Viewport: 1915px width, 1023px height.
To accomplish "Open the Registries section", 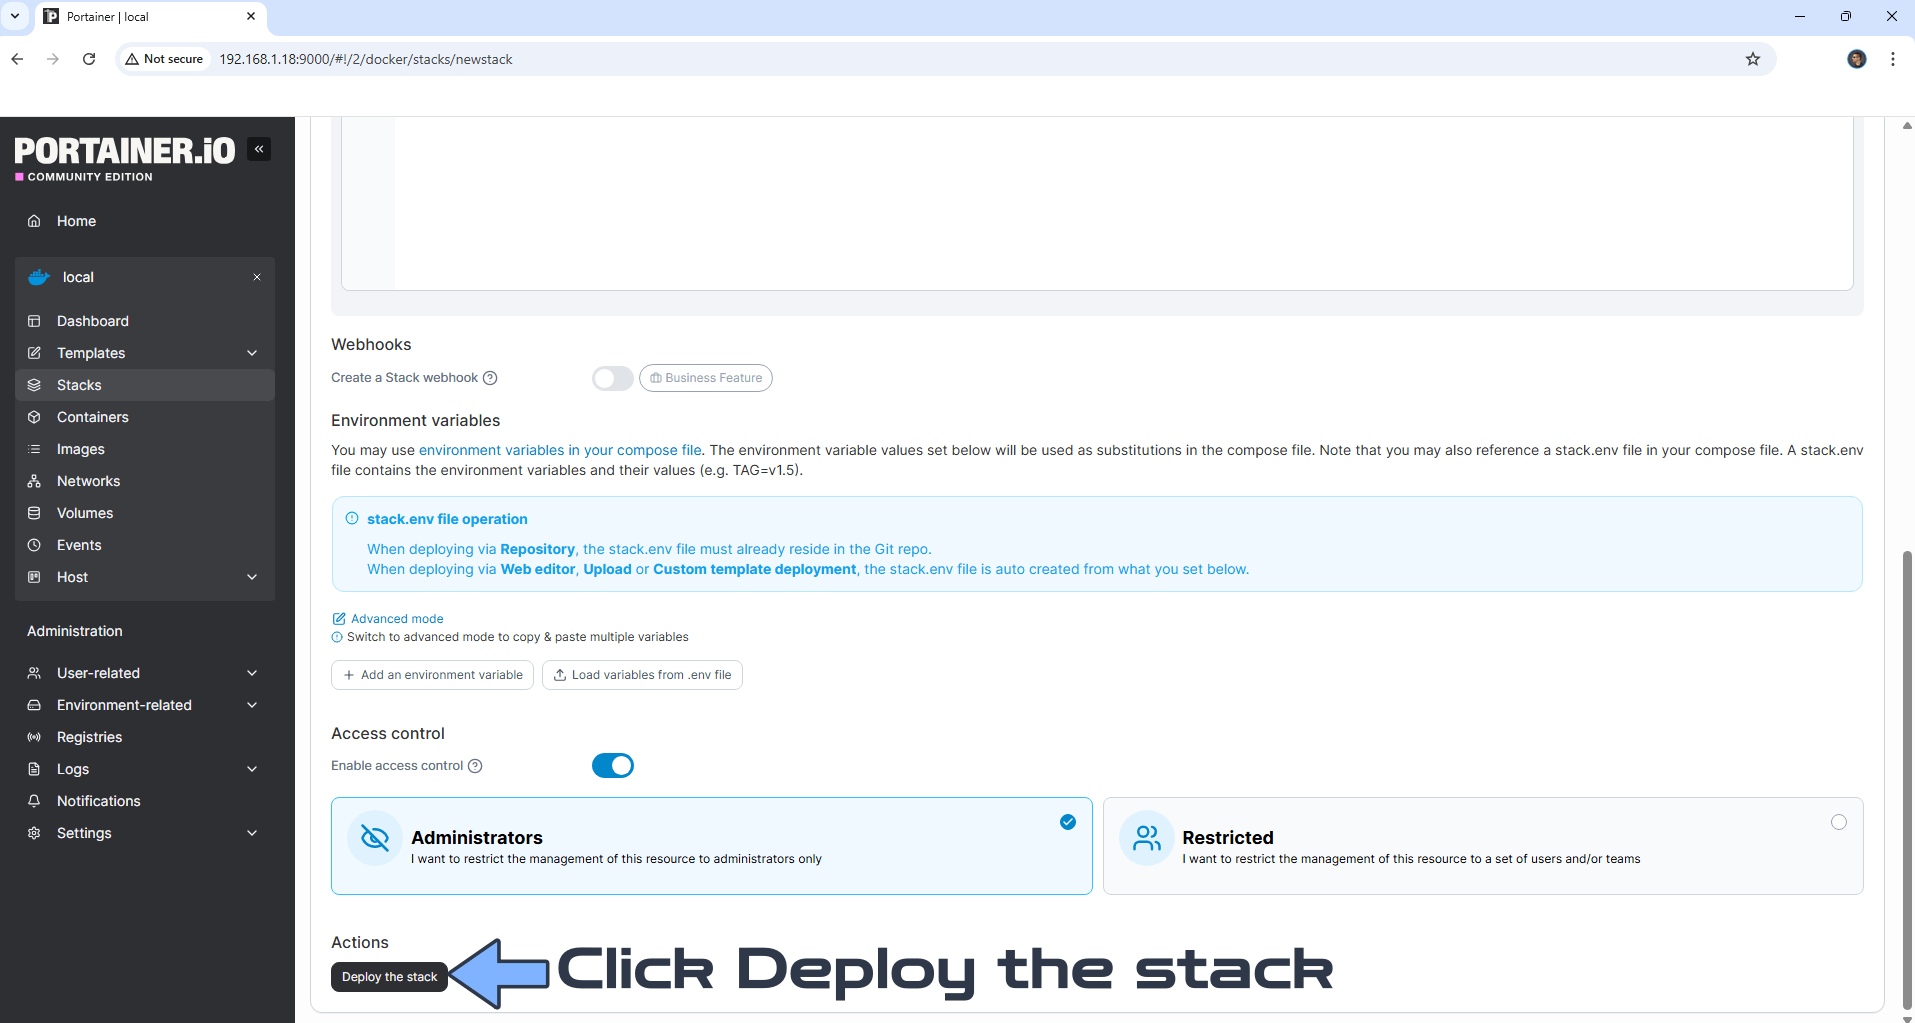I will click(x=89, y=737).
